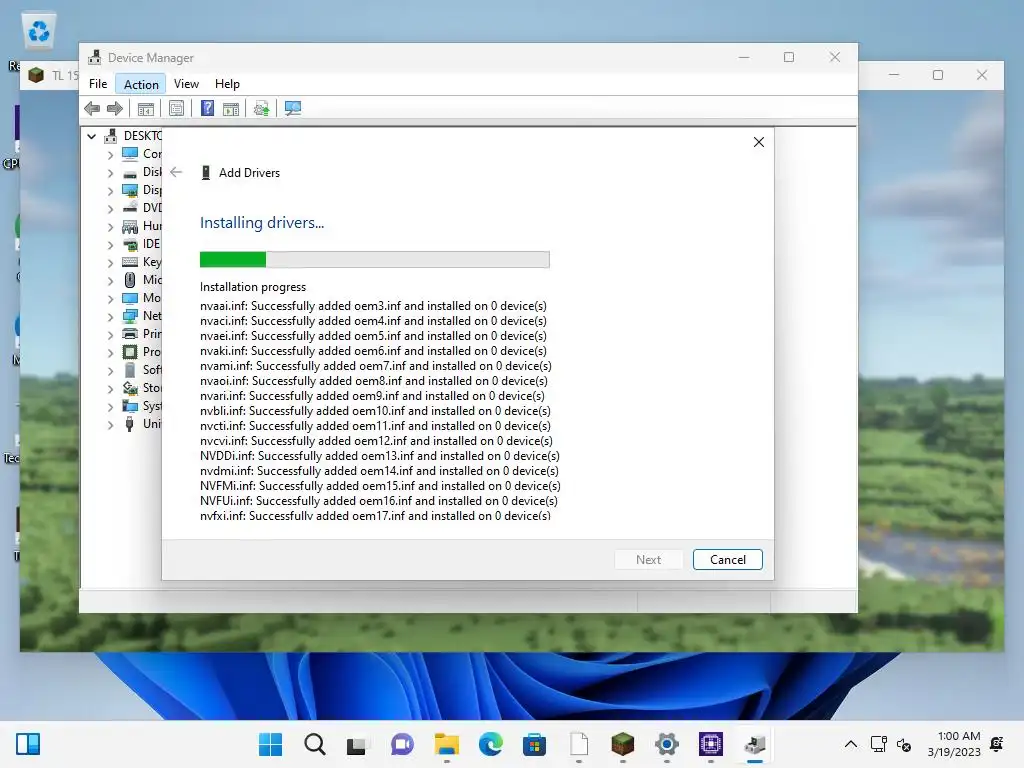
Task: Expand the Disk drives tree node
Action: pyautogui.click(x=110, y=172)
